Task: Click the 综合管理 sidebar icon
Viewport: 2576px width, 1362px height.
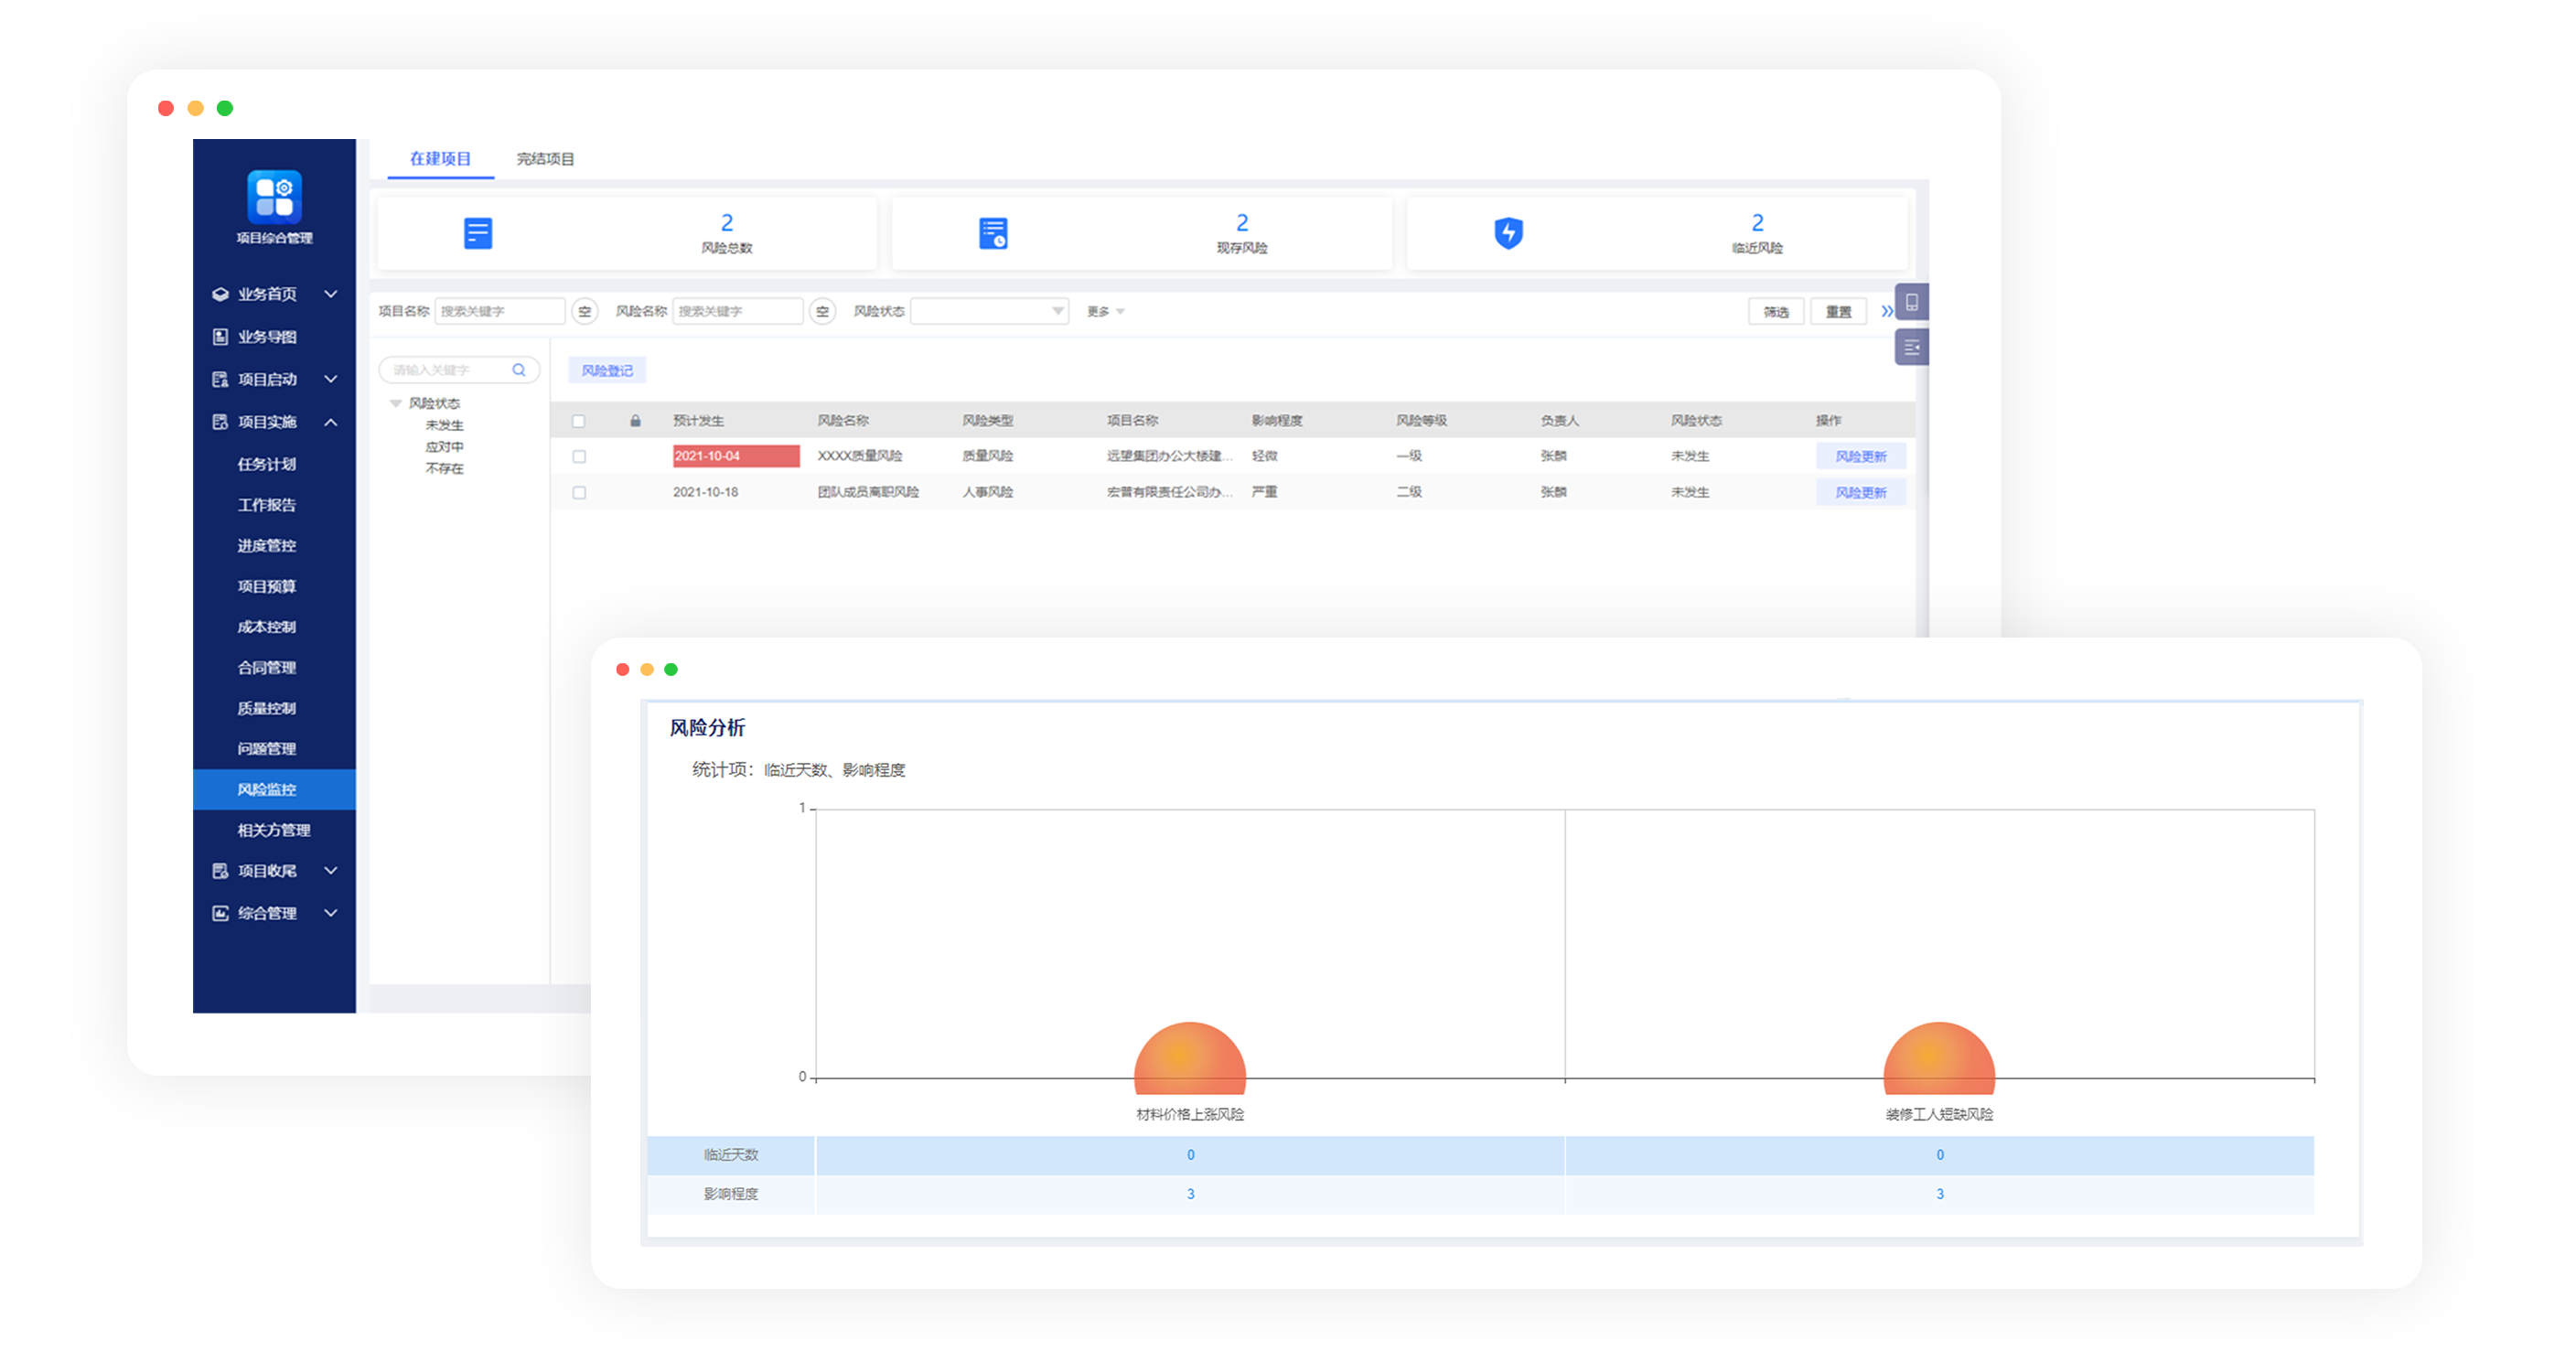Action: point(220,913)
